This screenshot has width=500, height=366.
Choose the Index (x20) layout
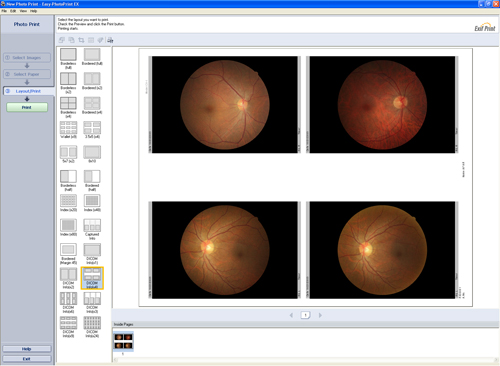pos(68,203)
